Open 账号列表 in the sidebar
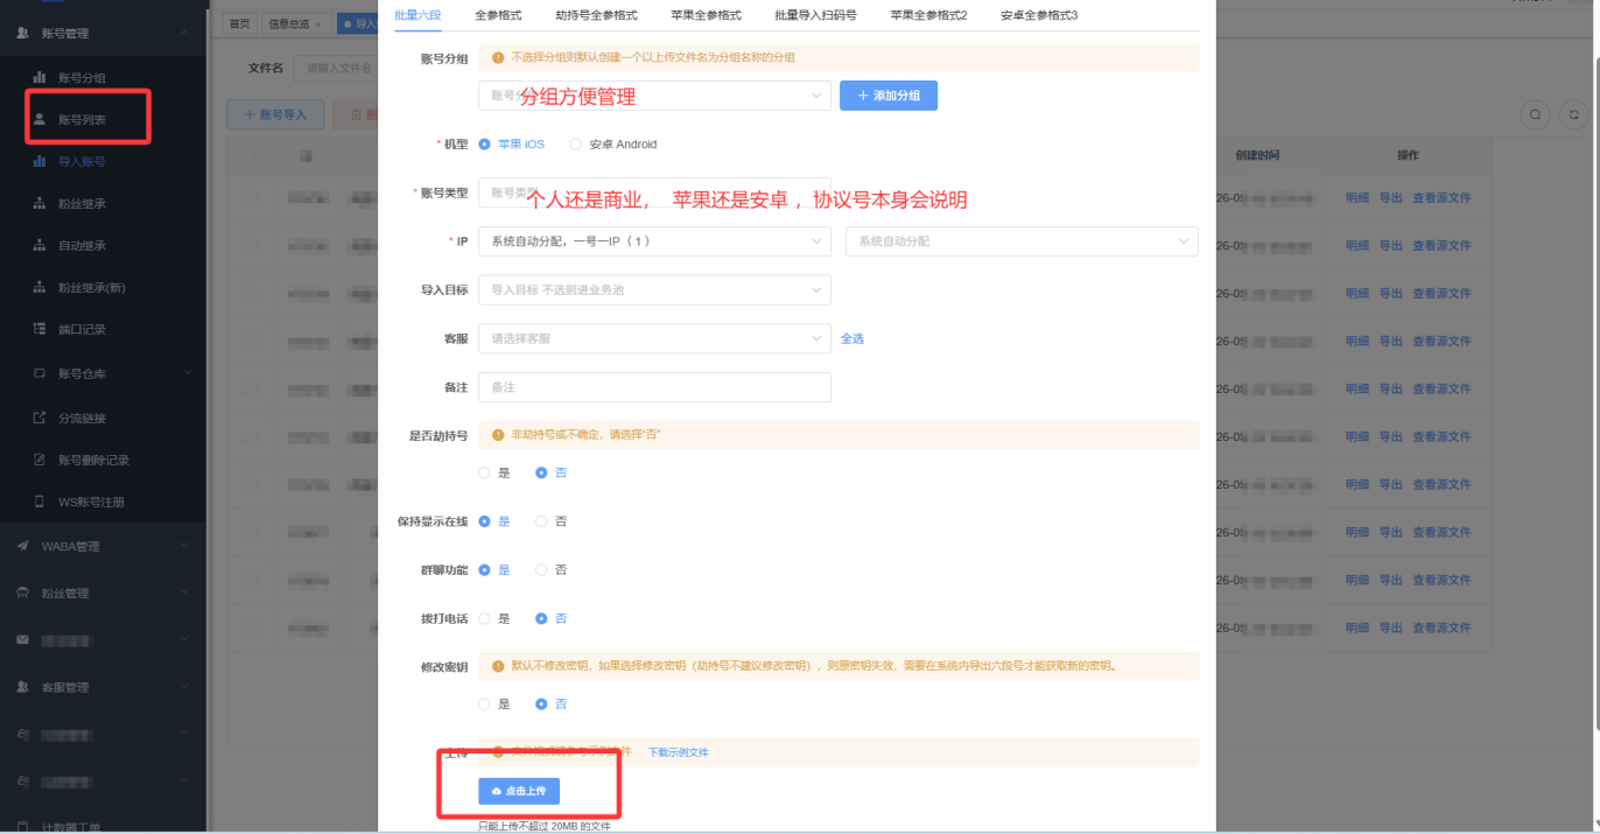Viewport: 1600px width, 834px height. (81, 119)
